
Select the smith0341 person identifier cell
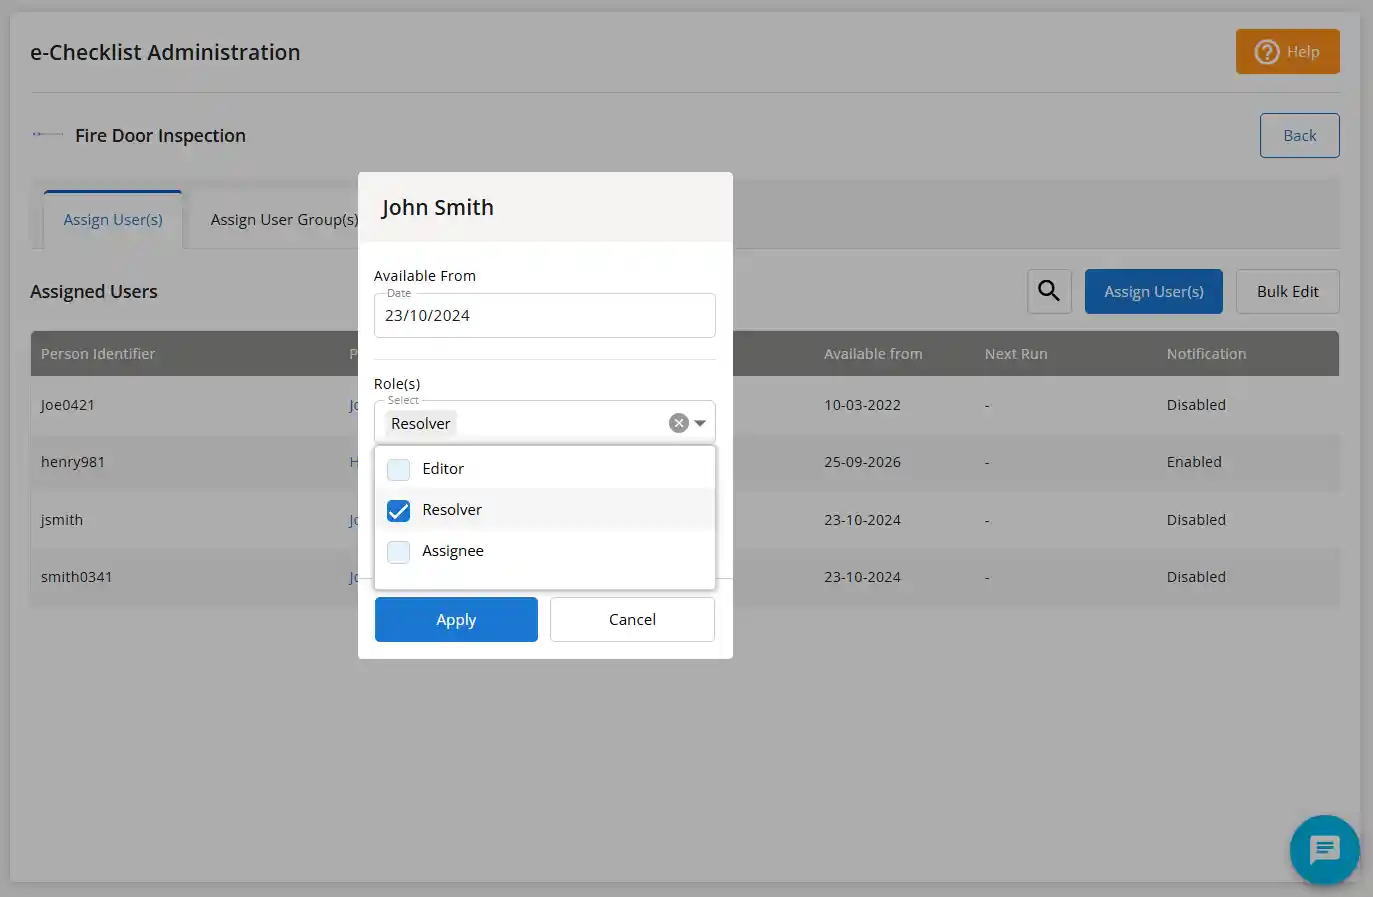pyautogui.click(x=77, y=577)
